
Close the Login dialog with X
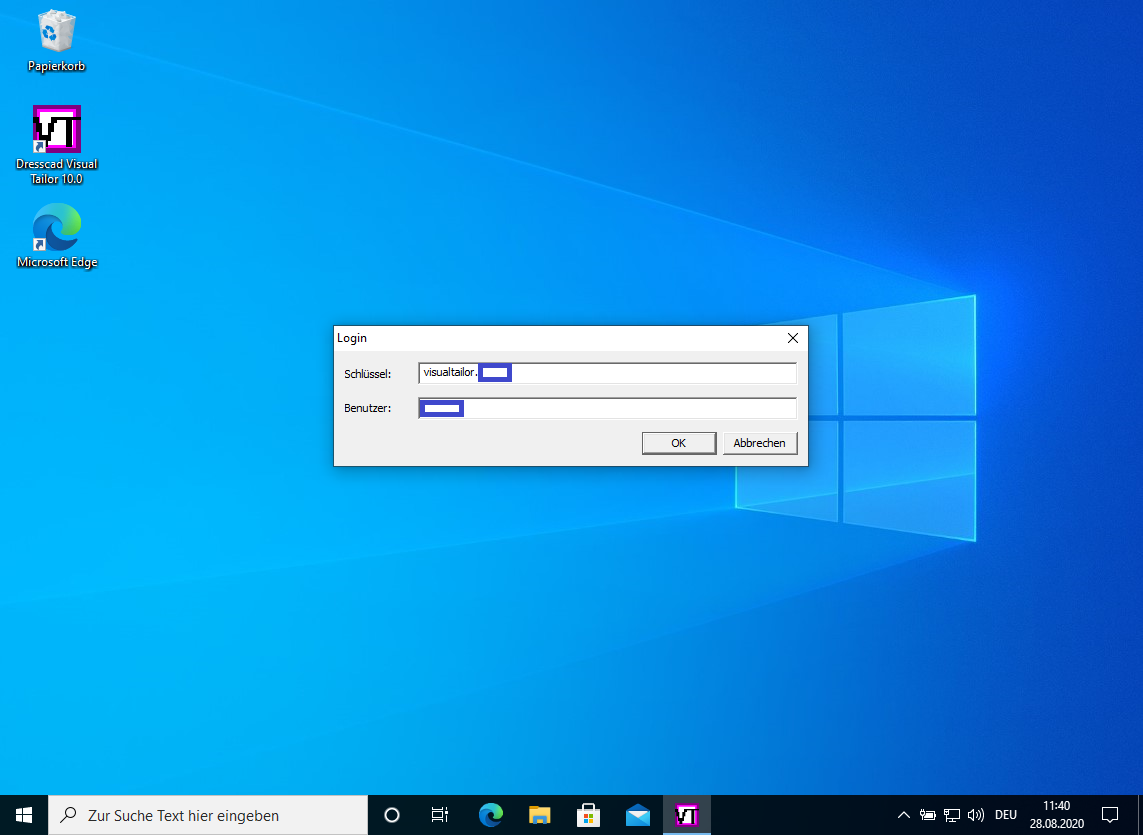[793, 338]
